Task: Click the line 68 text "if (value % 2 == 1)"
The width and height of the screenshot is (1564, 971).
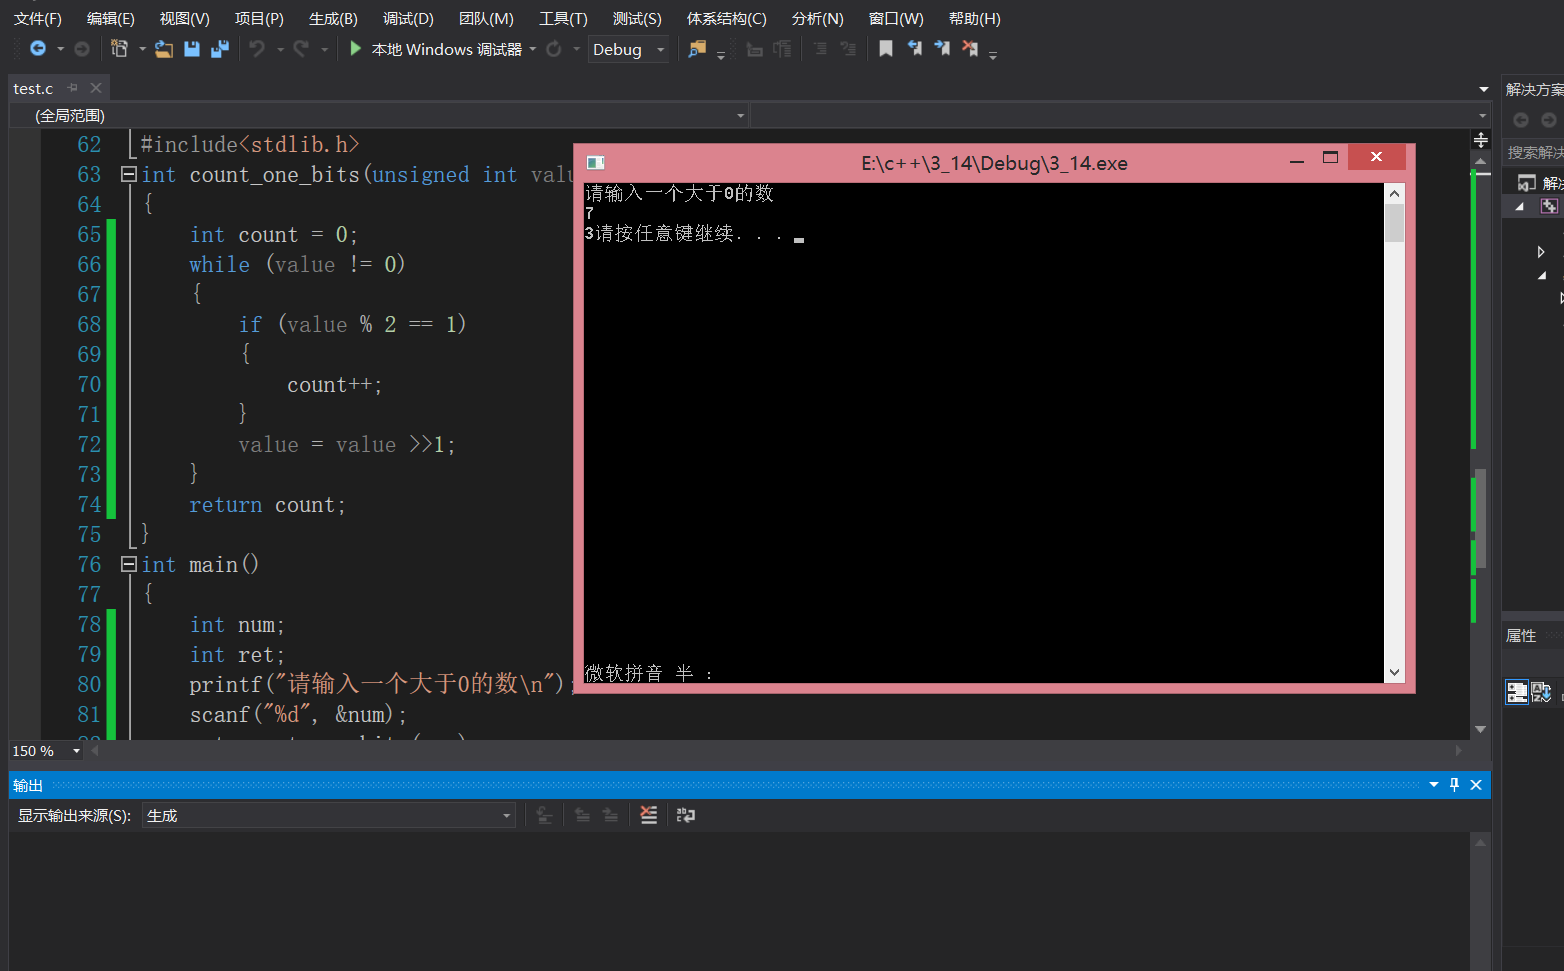Action: click(x=352, y=324)
